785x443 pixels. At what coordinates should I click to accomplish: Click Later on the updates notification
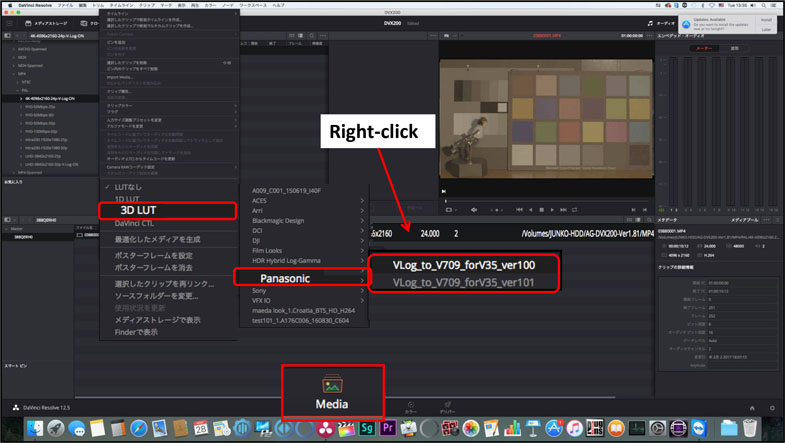(x=766, y=30)
